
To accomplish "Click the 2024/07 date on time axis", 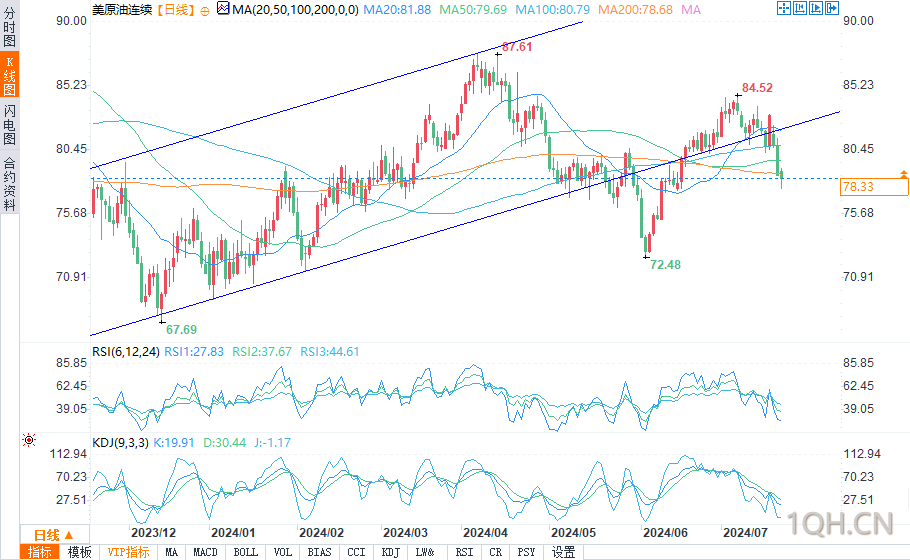I will 745,533.
